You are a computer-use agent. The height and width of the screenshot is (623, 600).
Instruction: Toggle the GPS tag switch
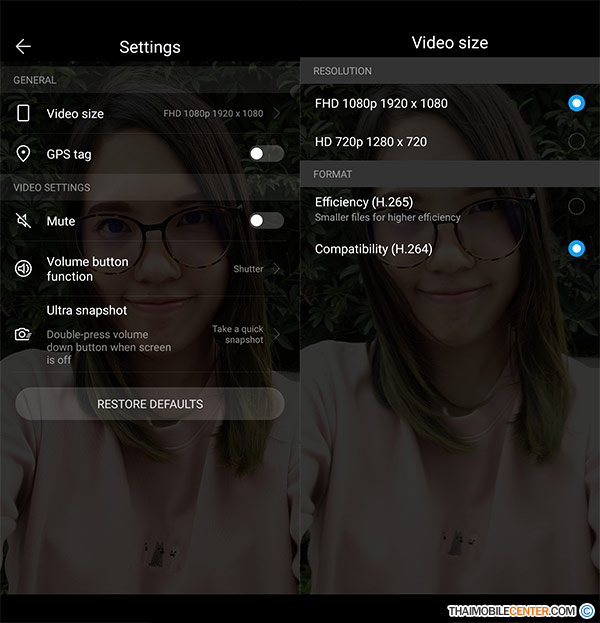click(x=267, y=154)
